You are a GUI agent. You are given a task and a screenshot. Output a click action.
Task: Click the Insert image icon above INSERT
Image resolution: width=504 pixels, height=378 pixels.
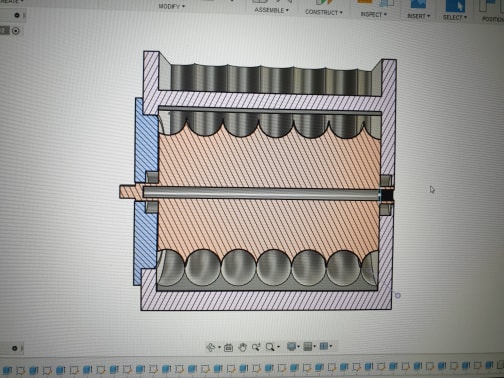(418, 4)
